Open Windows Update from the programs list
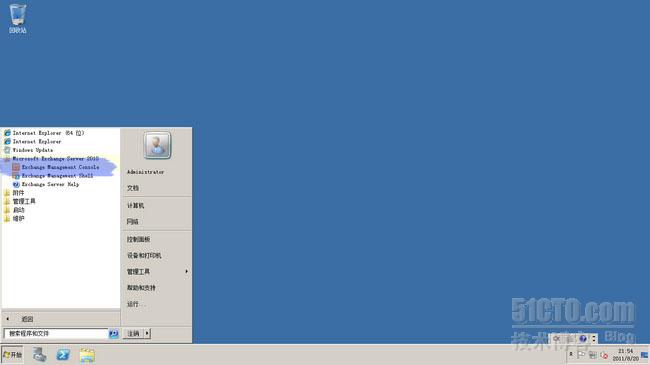 tap(28, 150)
